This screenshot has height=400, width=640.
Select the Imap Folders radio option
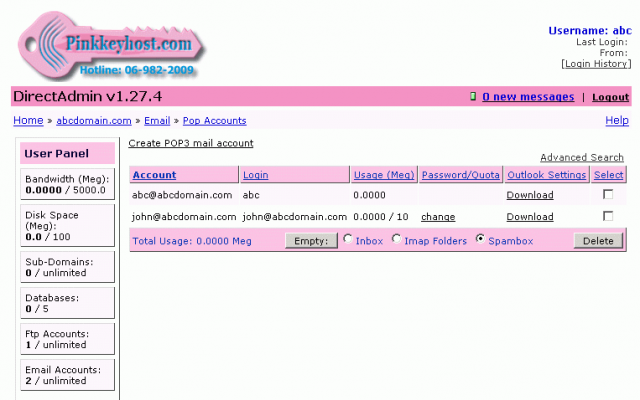pyautogui.click(x=397, y=240)
